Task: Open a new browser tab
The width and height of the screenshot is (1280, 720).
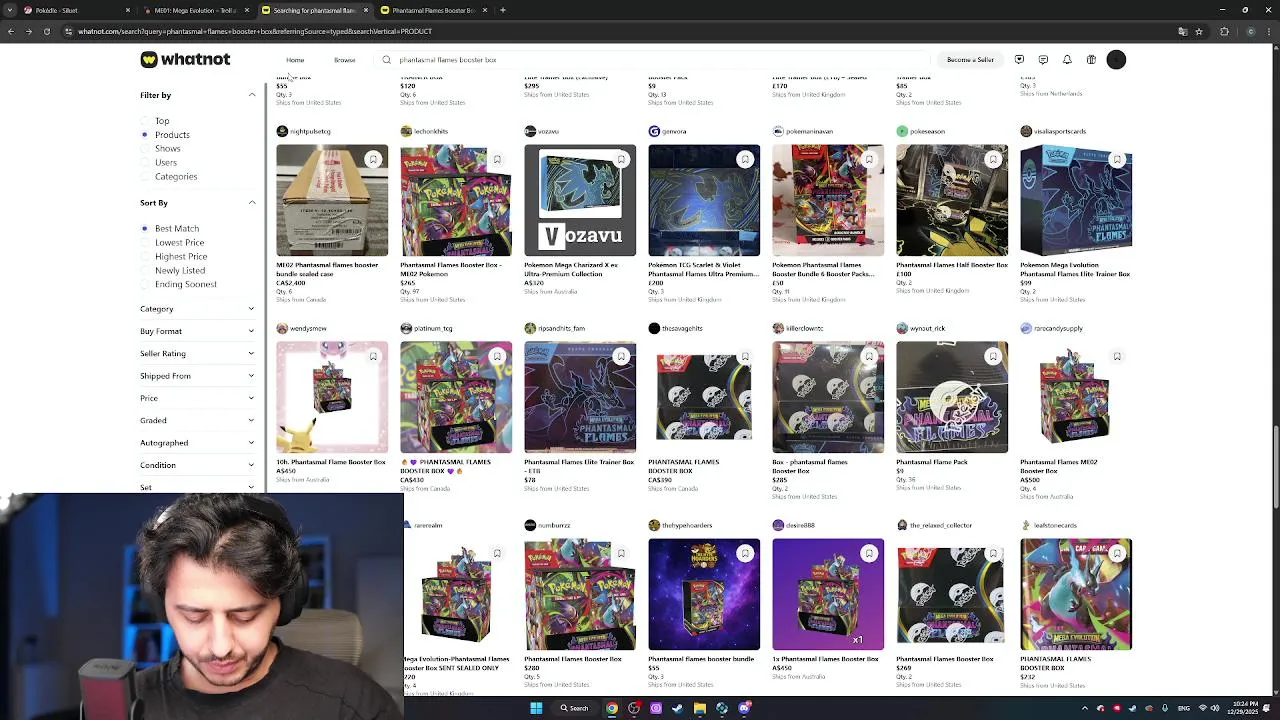Action: pos(503,10)
